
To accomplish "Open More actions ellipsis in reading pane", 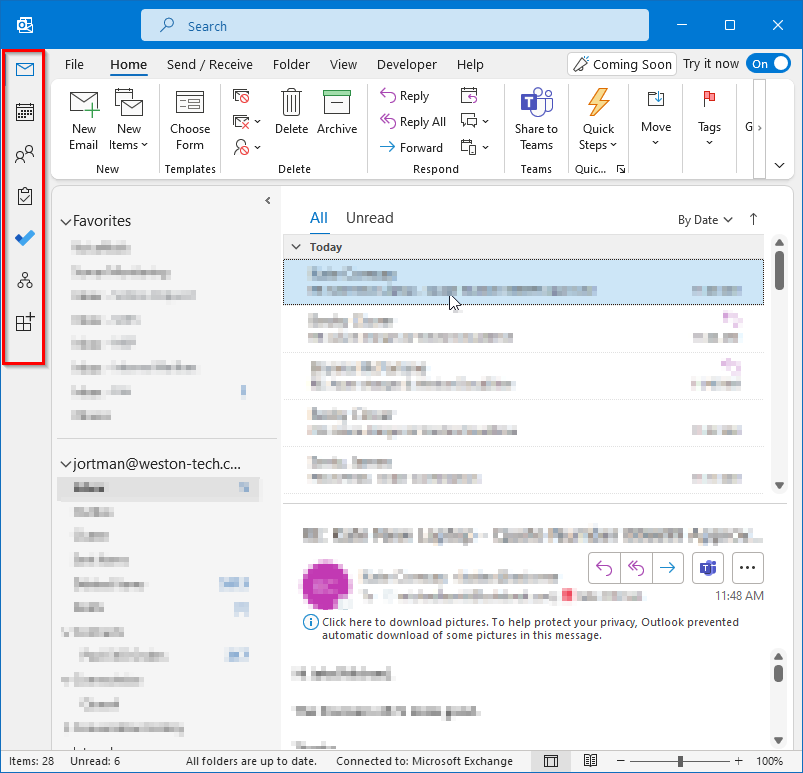I will tap(748, 568).
